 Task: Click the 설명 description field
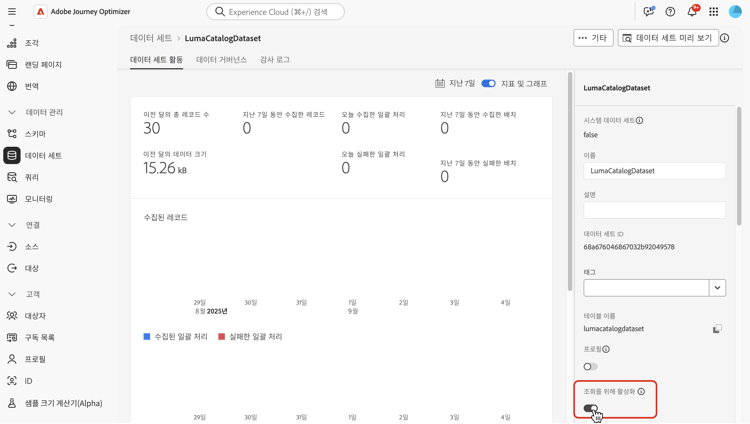(x=654, y=210)
